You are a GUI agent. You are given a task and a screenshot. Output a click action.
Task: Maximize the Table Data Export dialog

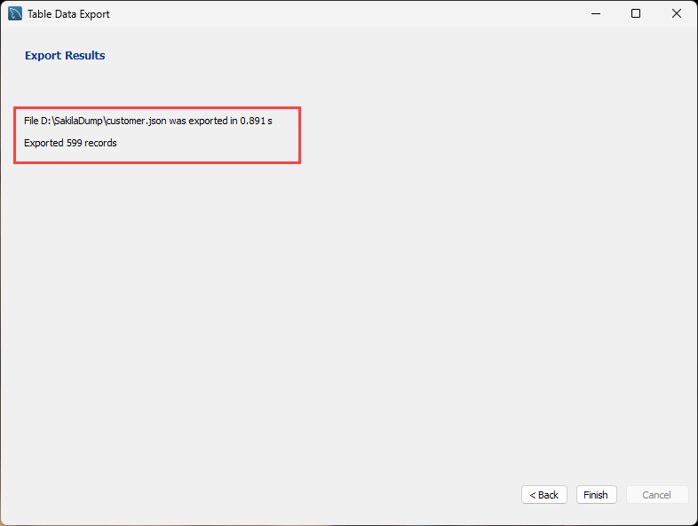click(x=635, y=14)
